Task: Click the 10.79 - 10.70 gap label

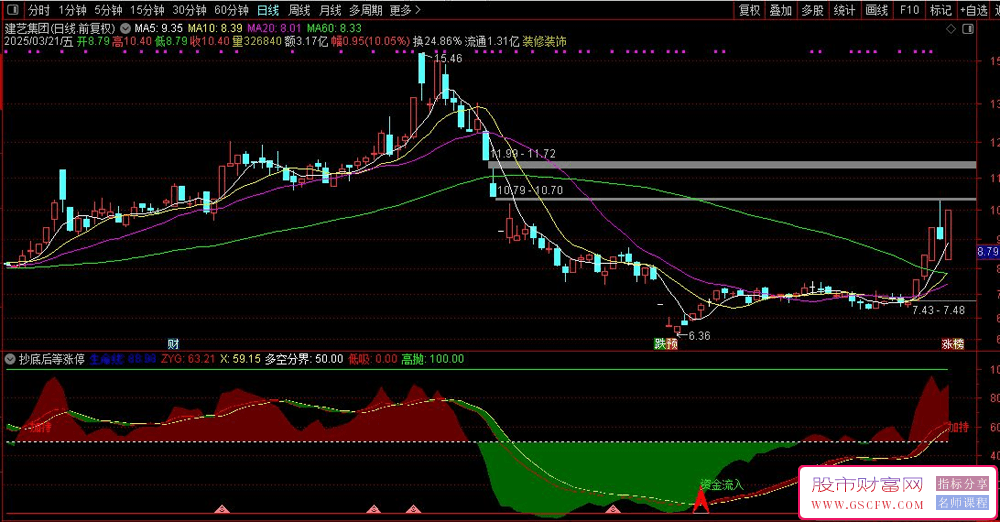Action: pyautogui.click(x=530, y=190)
